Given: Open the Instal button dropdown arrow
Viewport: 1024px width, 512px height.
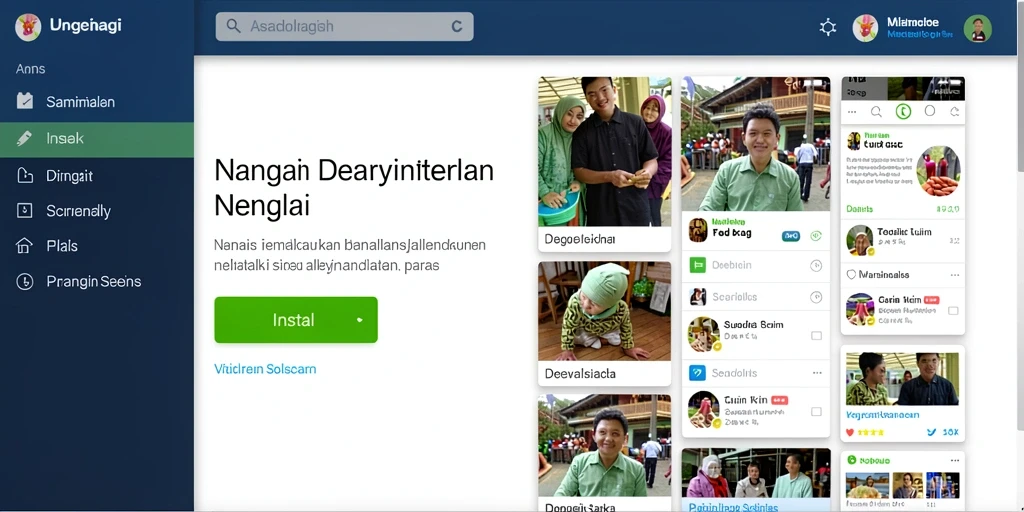Looking at the screenshot, I should pos(359,320).
